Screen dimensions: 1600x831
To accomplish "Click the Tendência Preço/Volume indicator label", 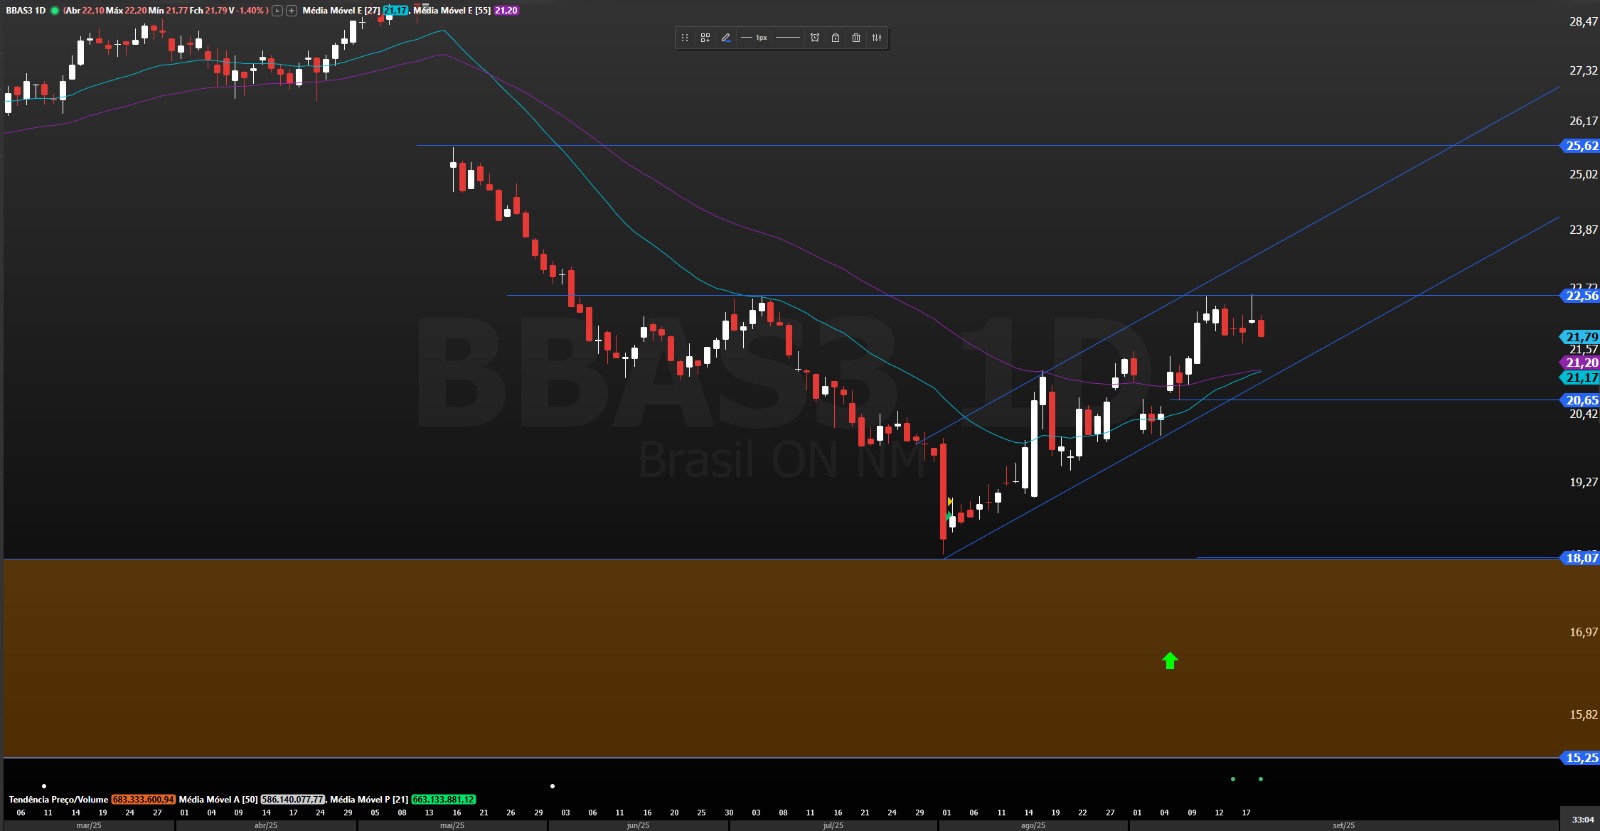I will [x=58, y=800].
